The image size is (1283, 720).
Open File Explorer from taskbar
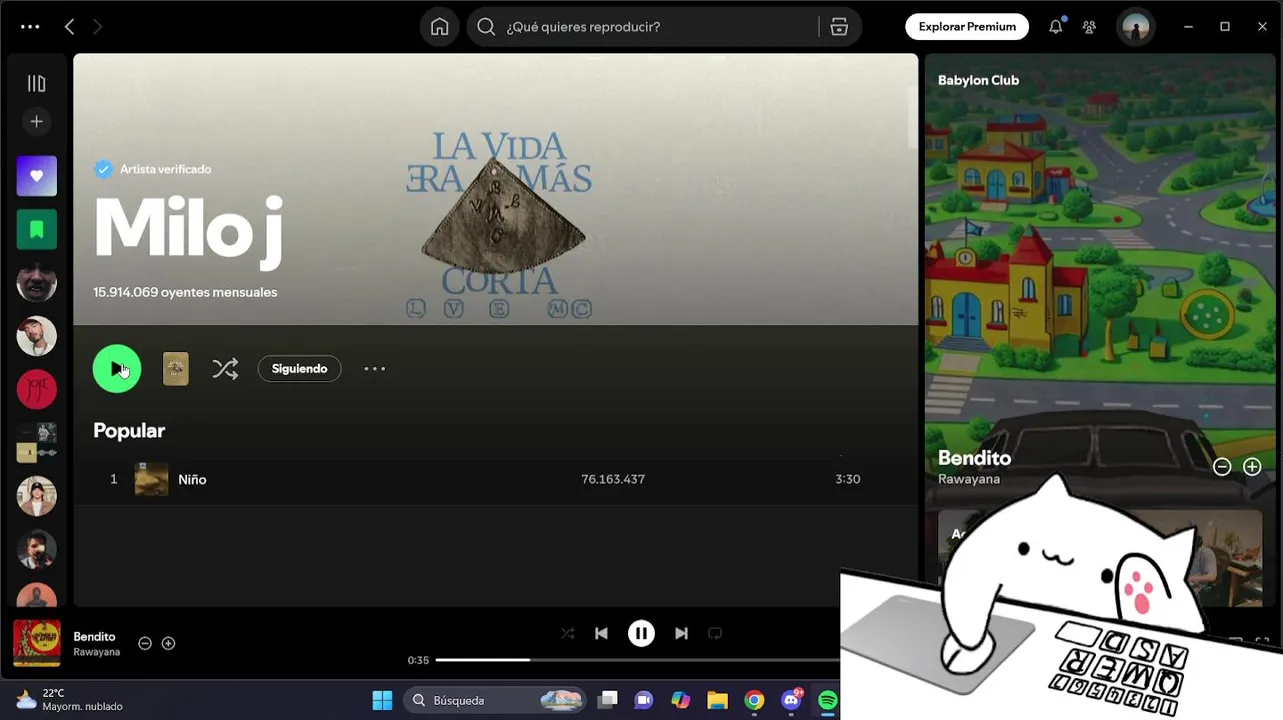[717, 700]
